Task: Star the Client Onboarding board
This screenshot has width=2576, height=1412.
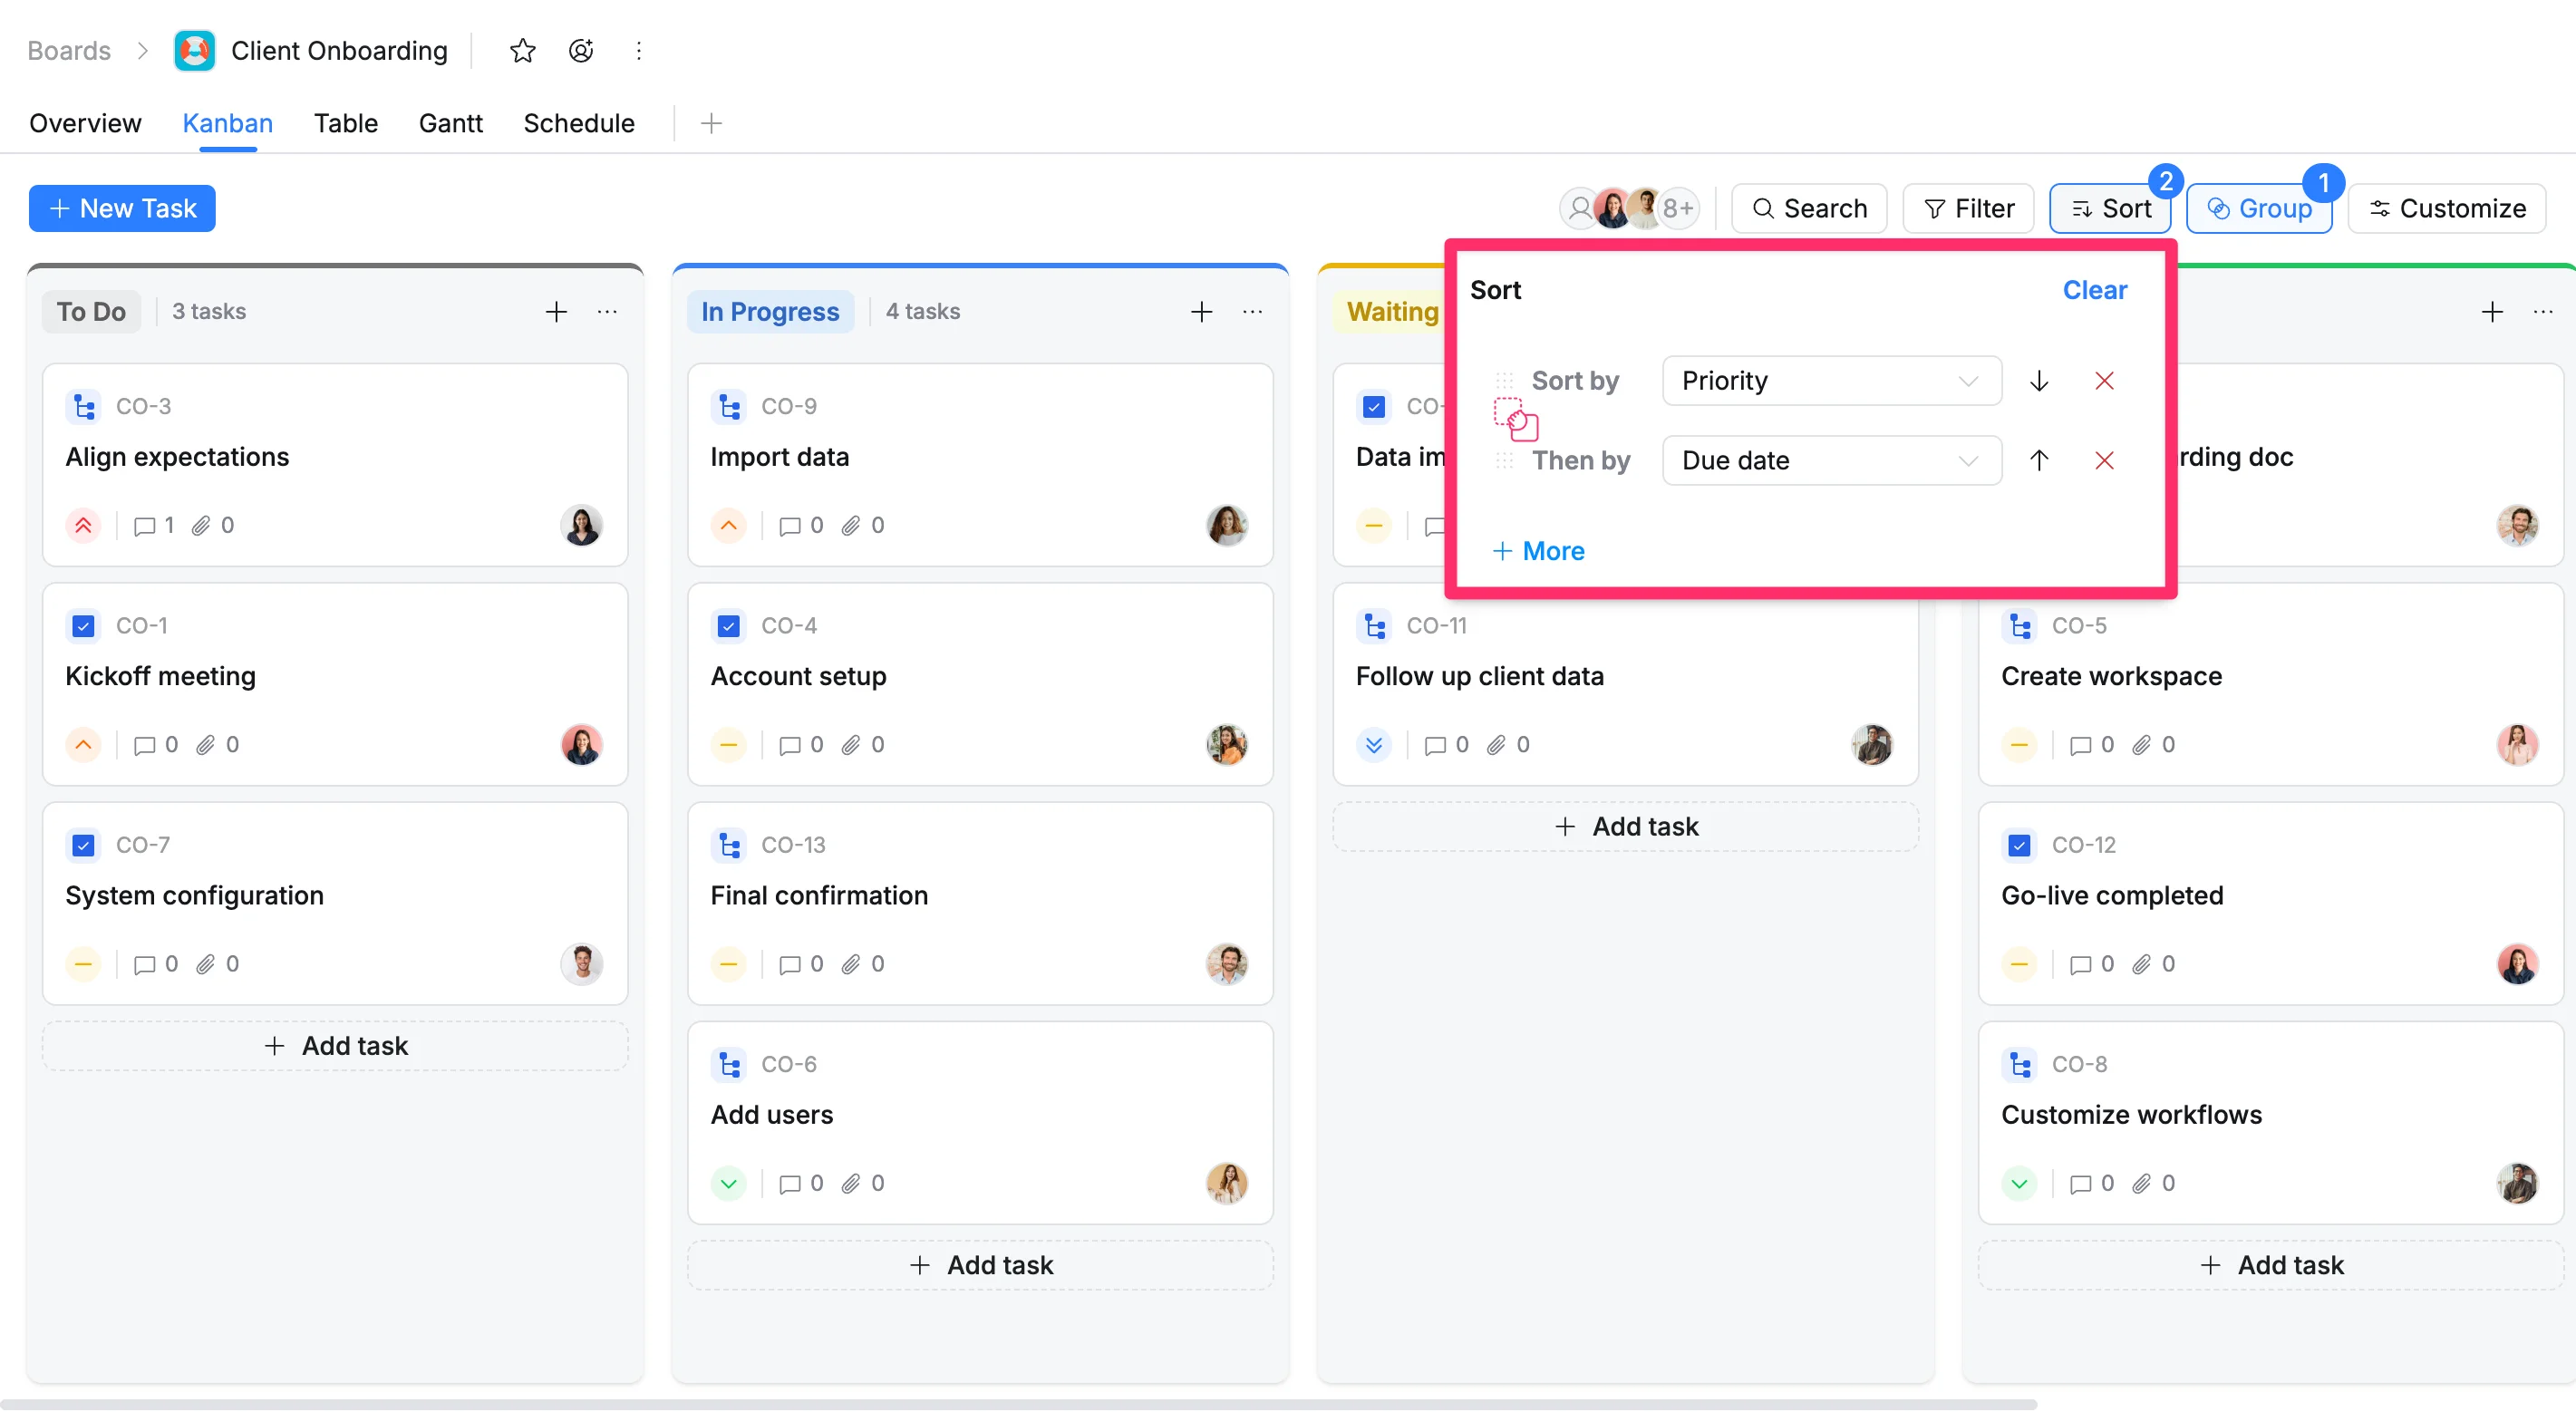Action: (522, 50)
